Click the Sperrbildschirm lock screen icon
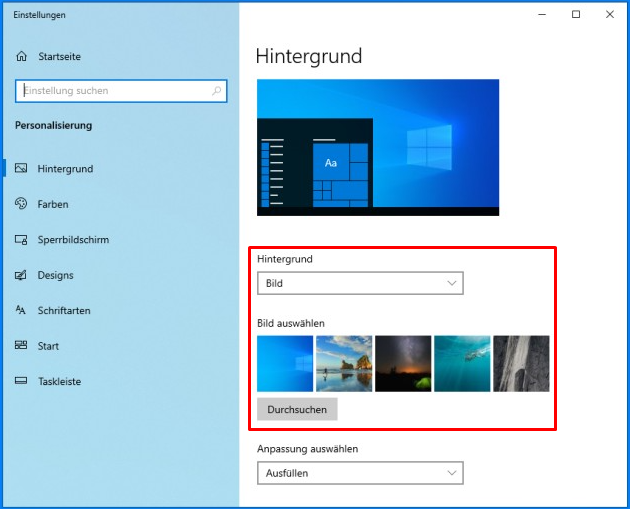This screenshot has width=630, height=509. pyautogui.click(x=21, y=239)
